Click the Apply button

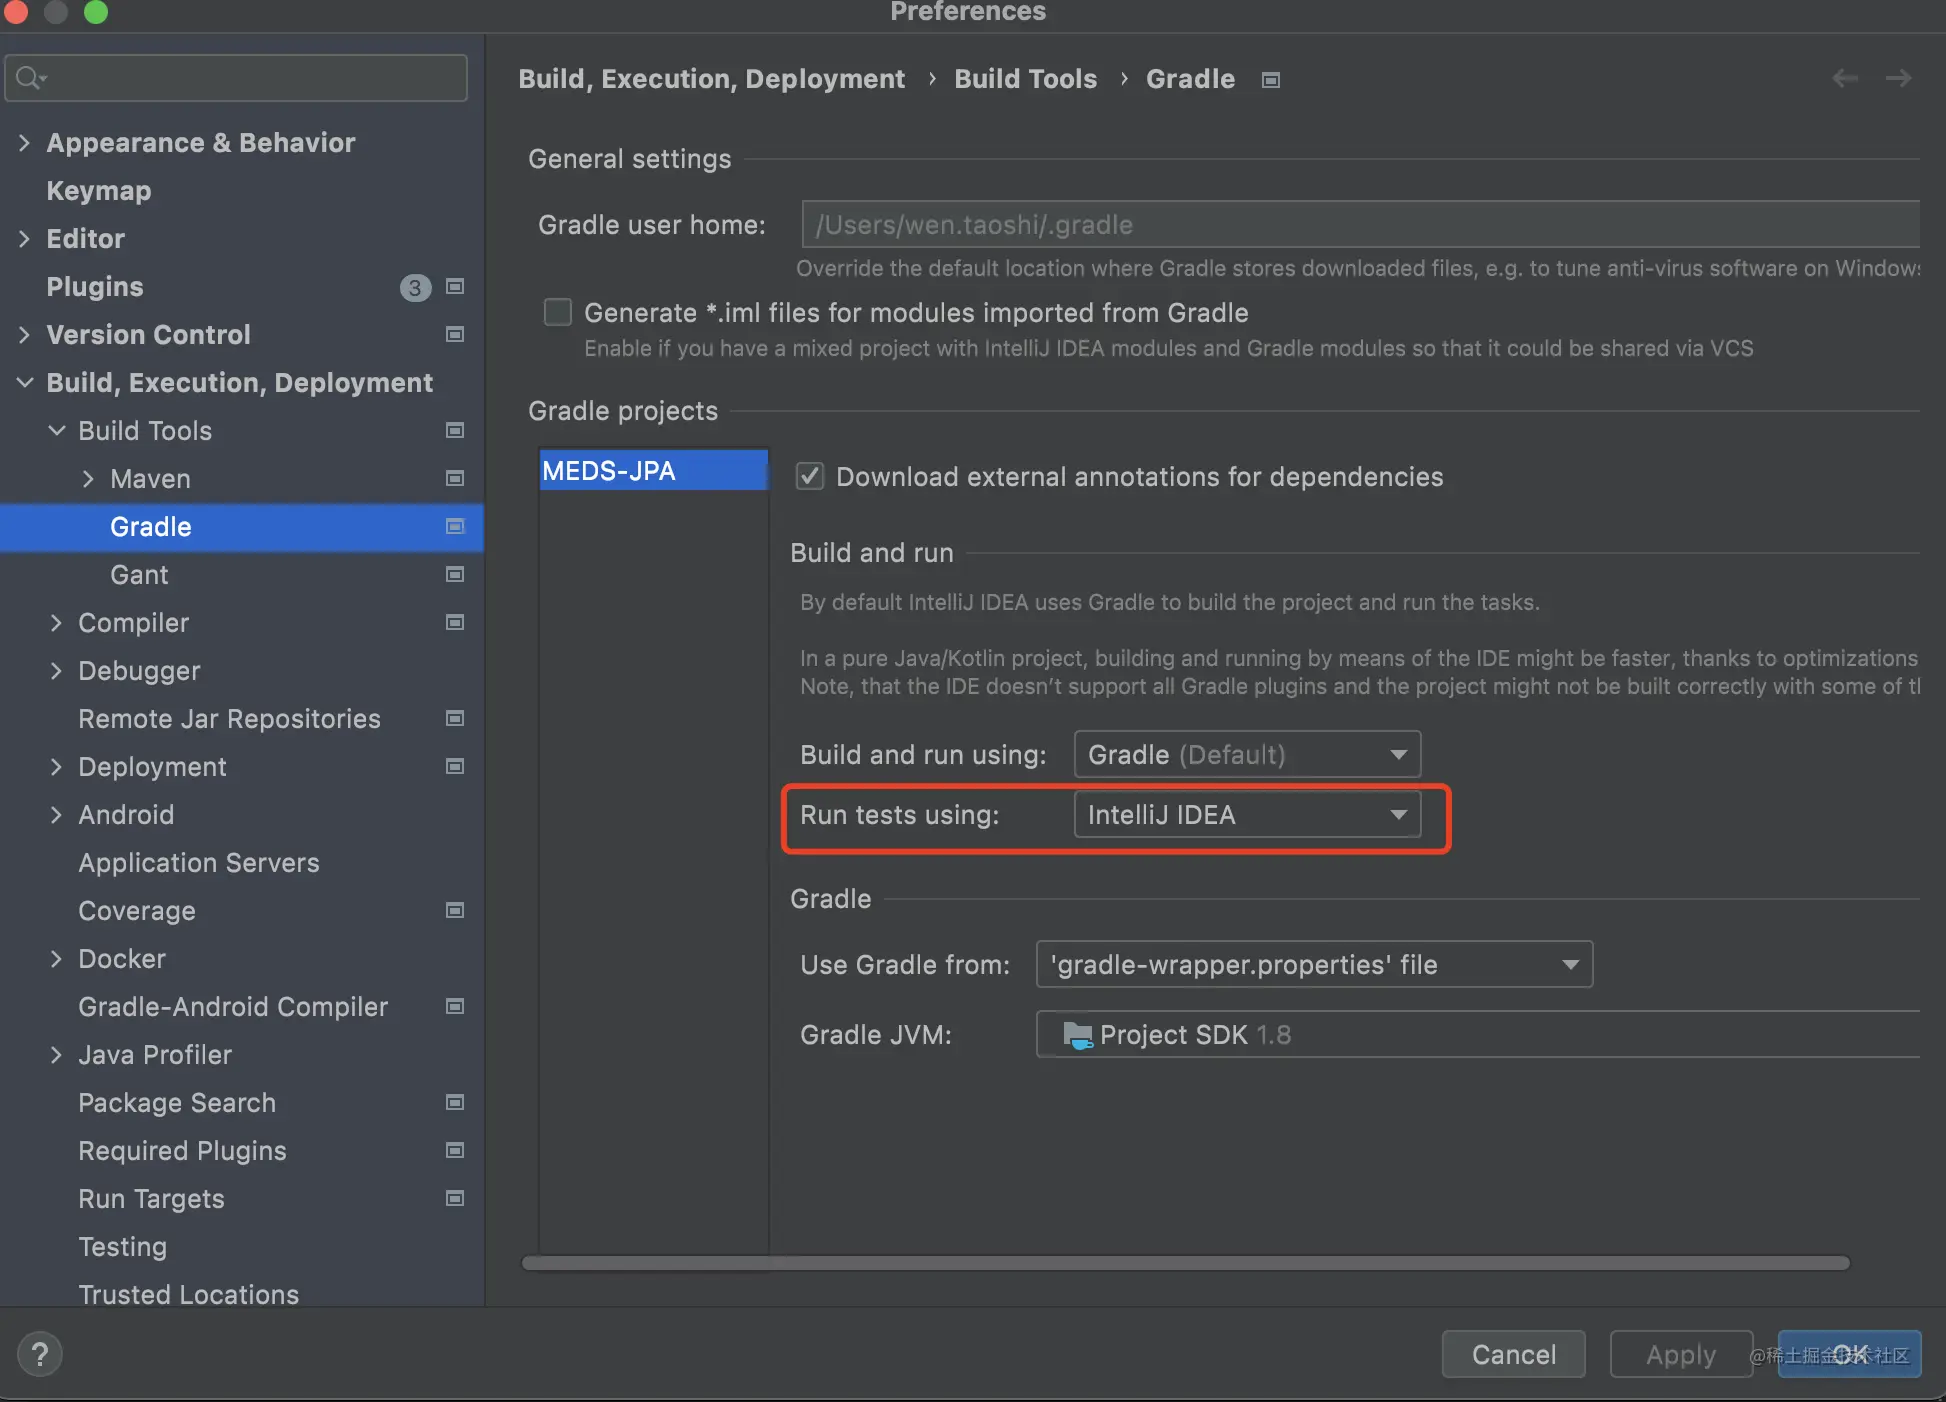click(1681, 1355)
